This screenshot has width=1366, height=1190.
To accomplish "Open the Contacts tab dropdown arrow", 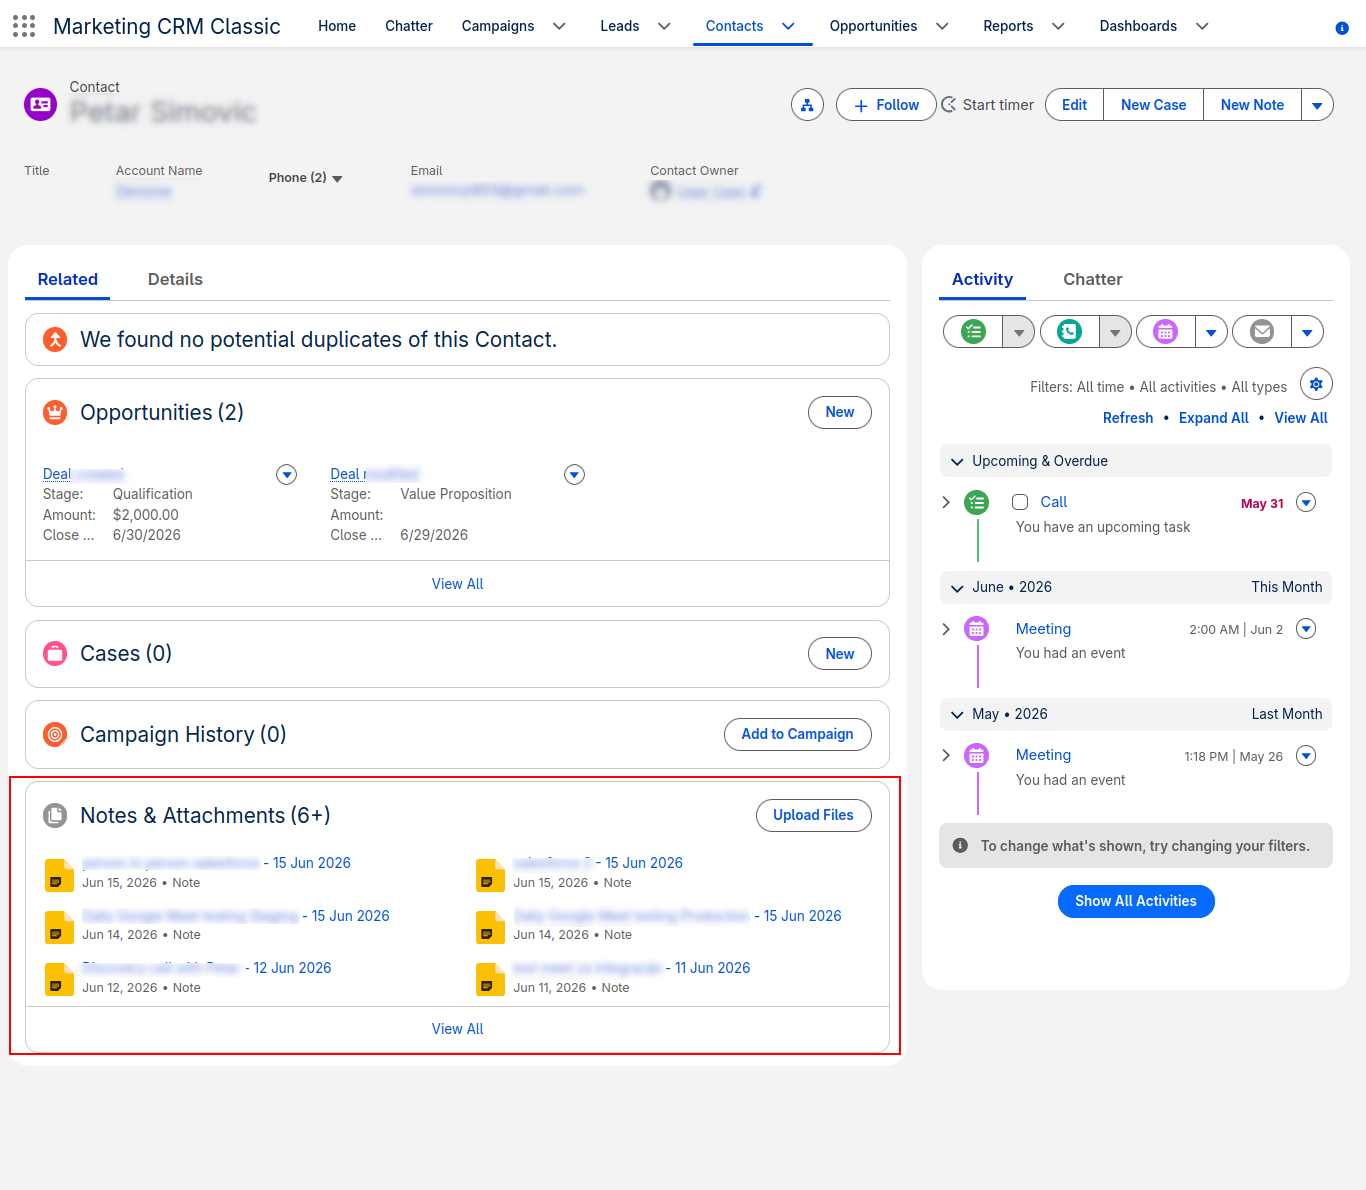I will pyautogui.click(x=788, y=26).
